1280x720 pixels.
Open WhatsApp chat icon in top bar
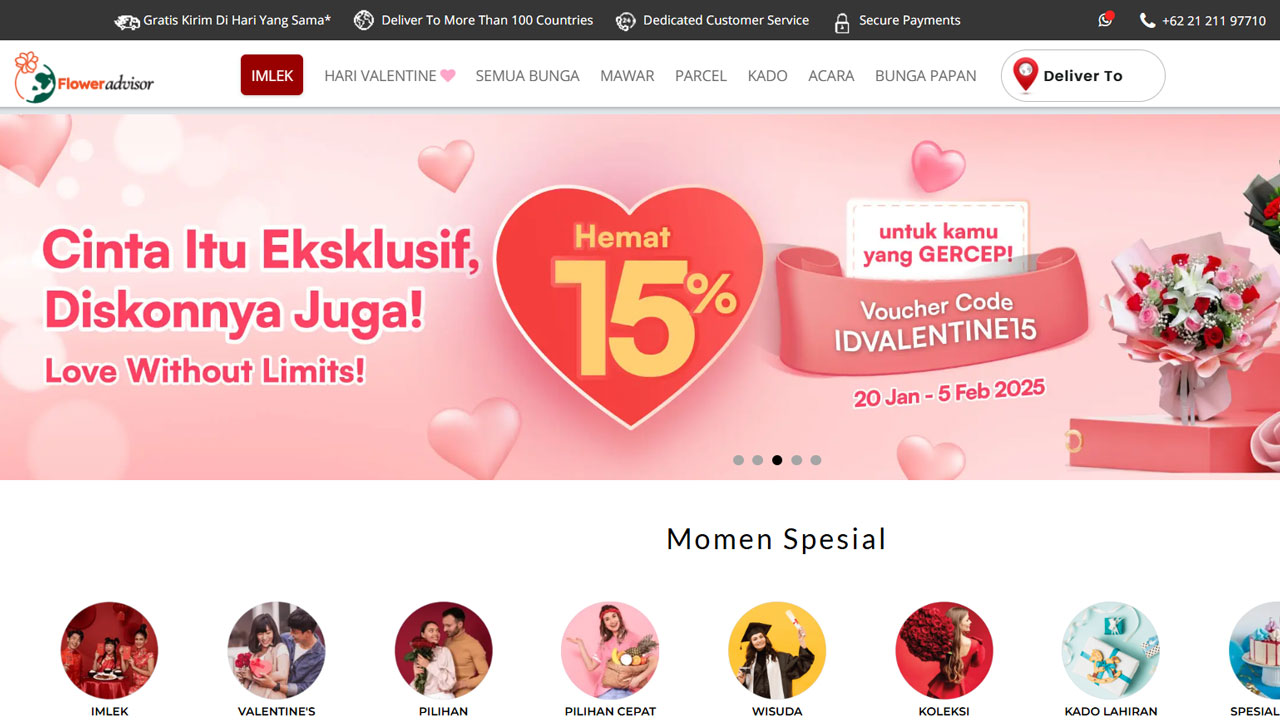1105,19
